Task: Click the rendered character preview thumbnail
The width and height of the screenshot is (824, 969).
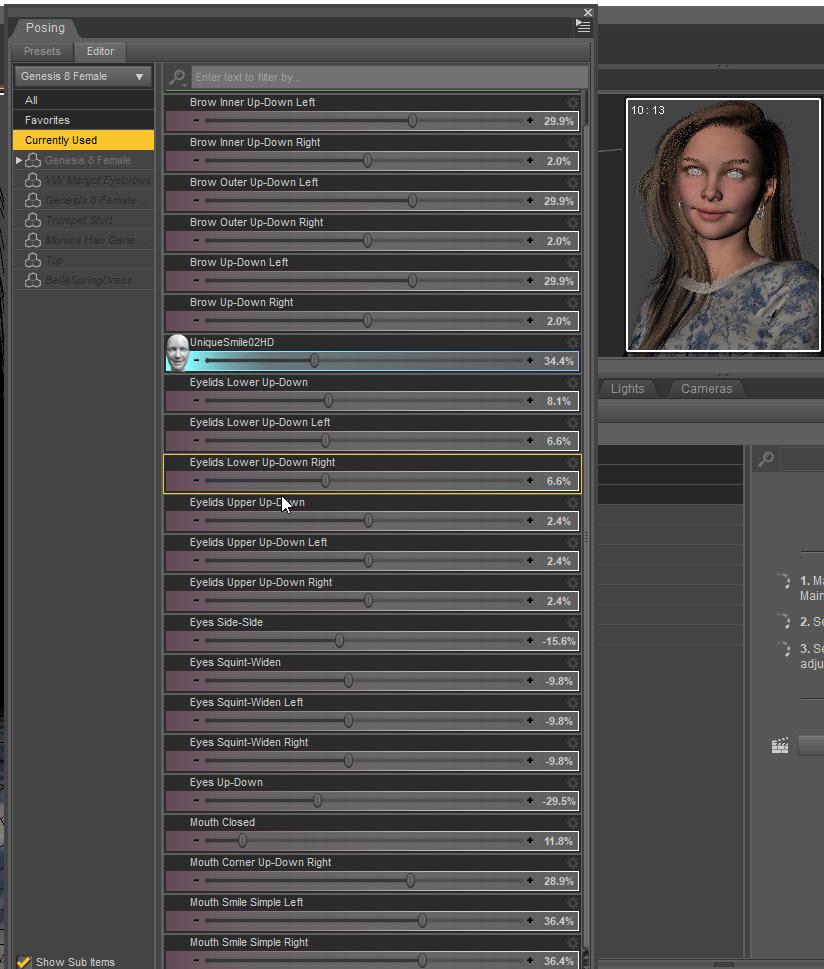Action: 723,225
